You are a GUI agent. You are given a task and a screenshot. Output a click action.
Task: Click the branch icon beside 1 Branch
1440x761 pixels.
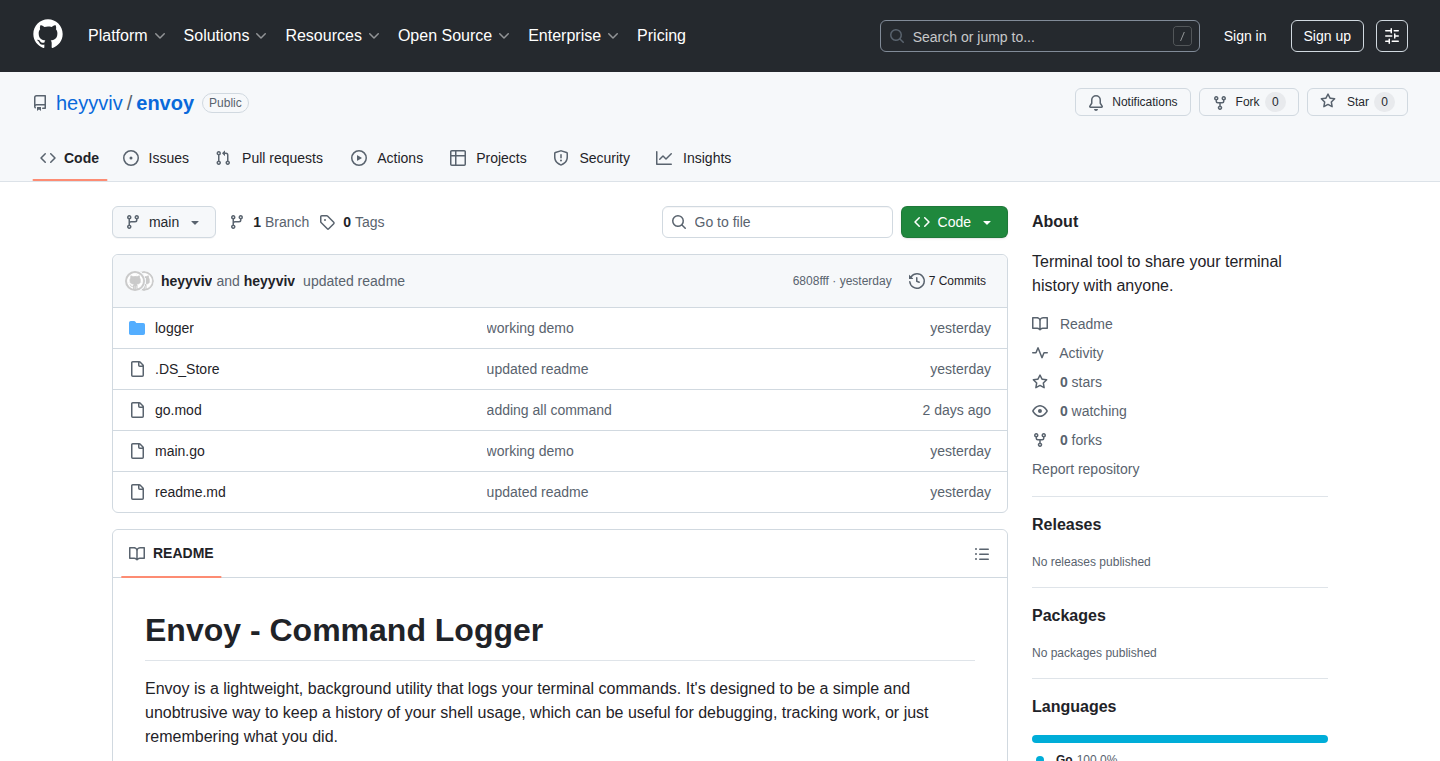[237, 222]
